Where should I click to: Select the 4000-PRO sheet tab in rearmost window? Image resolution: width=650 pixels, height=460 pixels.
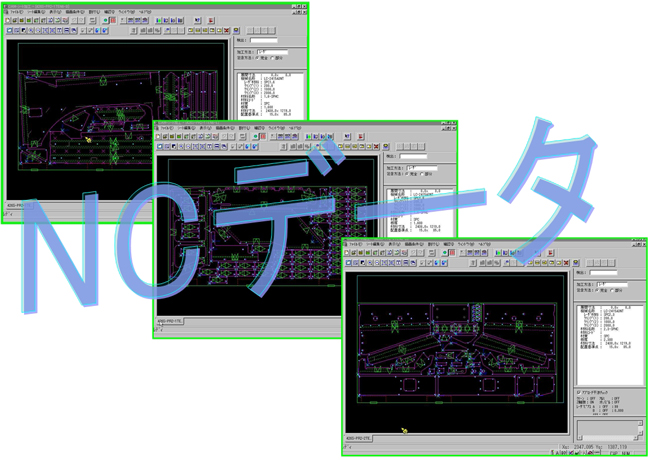19,206
